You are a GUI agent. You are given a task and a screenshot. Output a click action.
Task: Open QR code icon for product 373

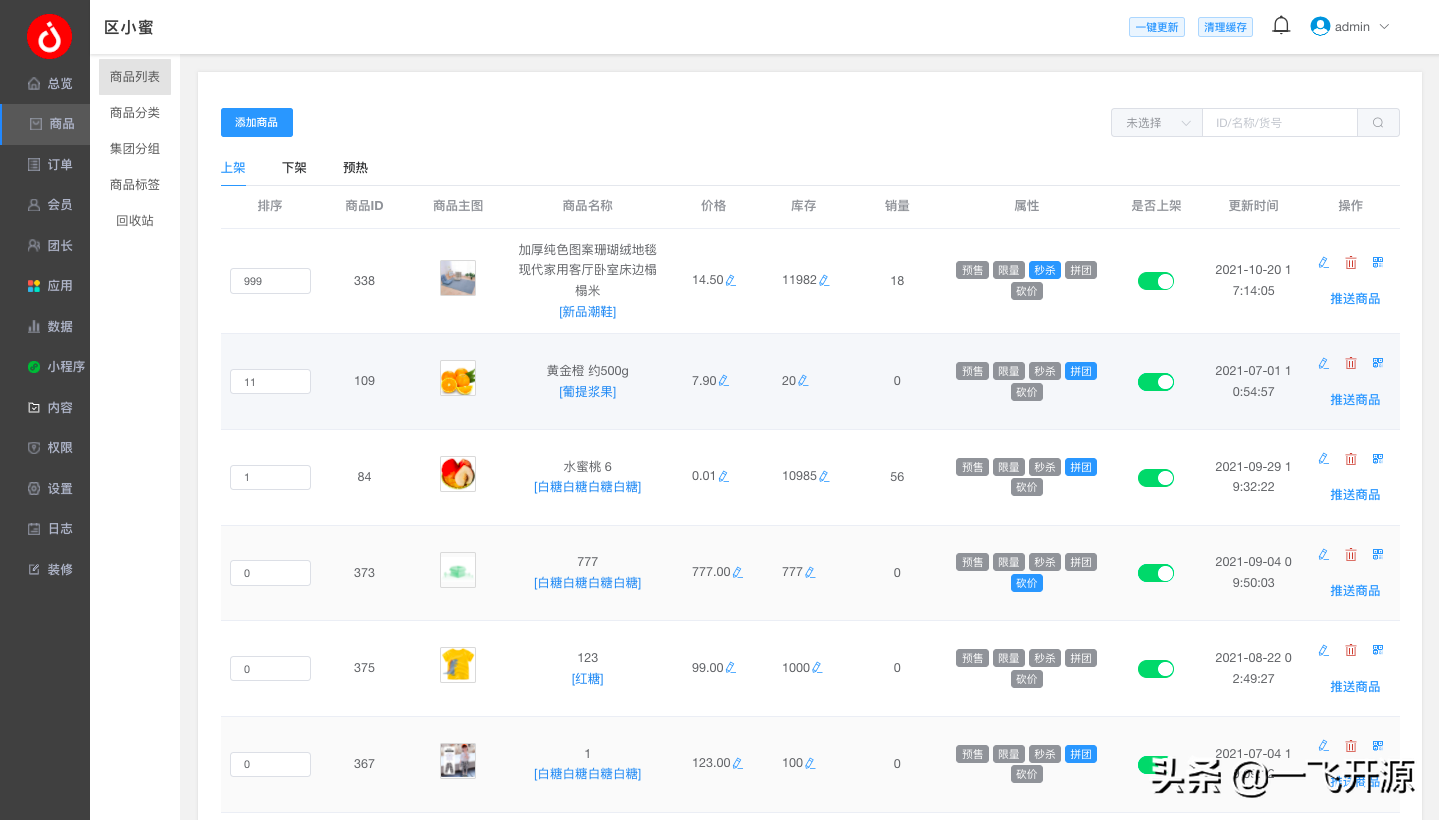click(1378, 555)
